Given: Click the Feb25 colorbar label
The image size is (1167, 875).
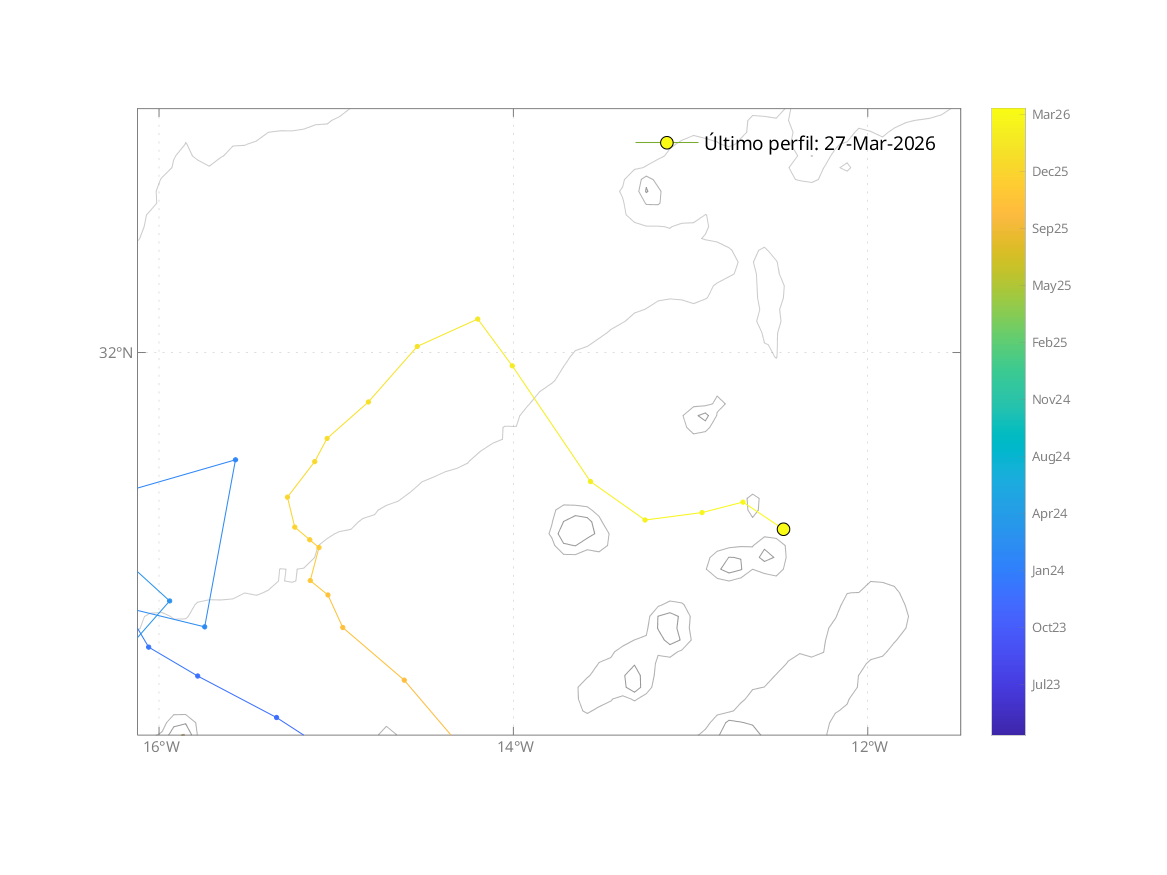Looking at the screenshot, I should point(1050,343).
